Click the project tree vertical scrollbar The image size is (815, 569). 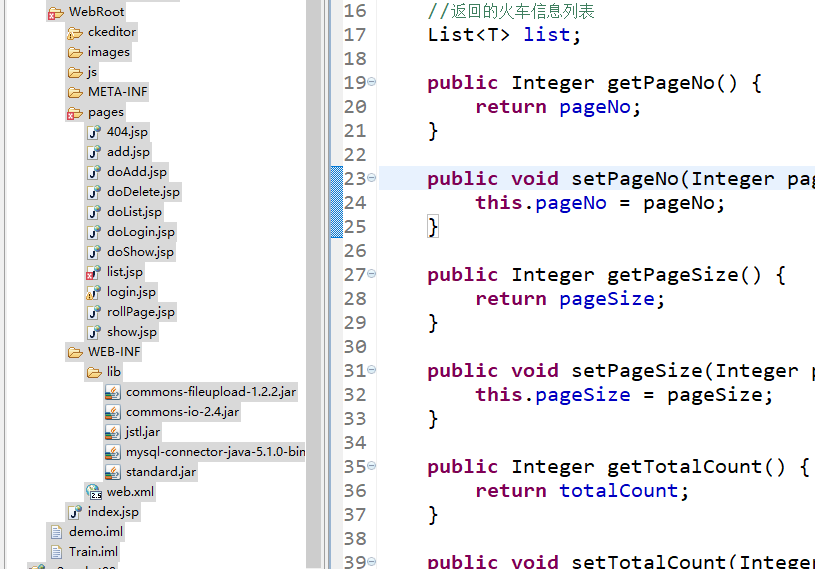pos(313,284)
